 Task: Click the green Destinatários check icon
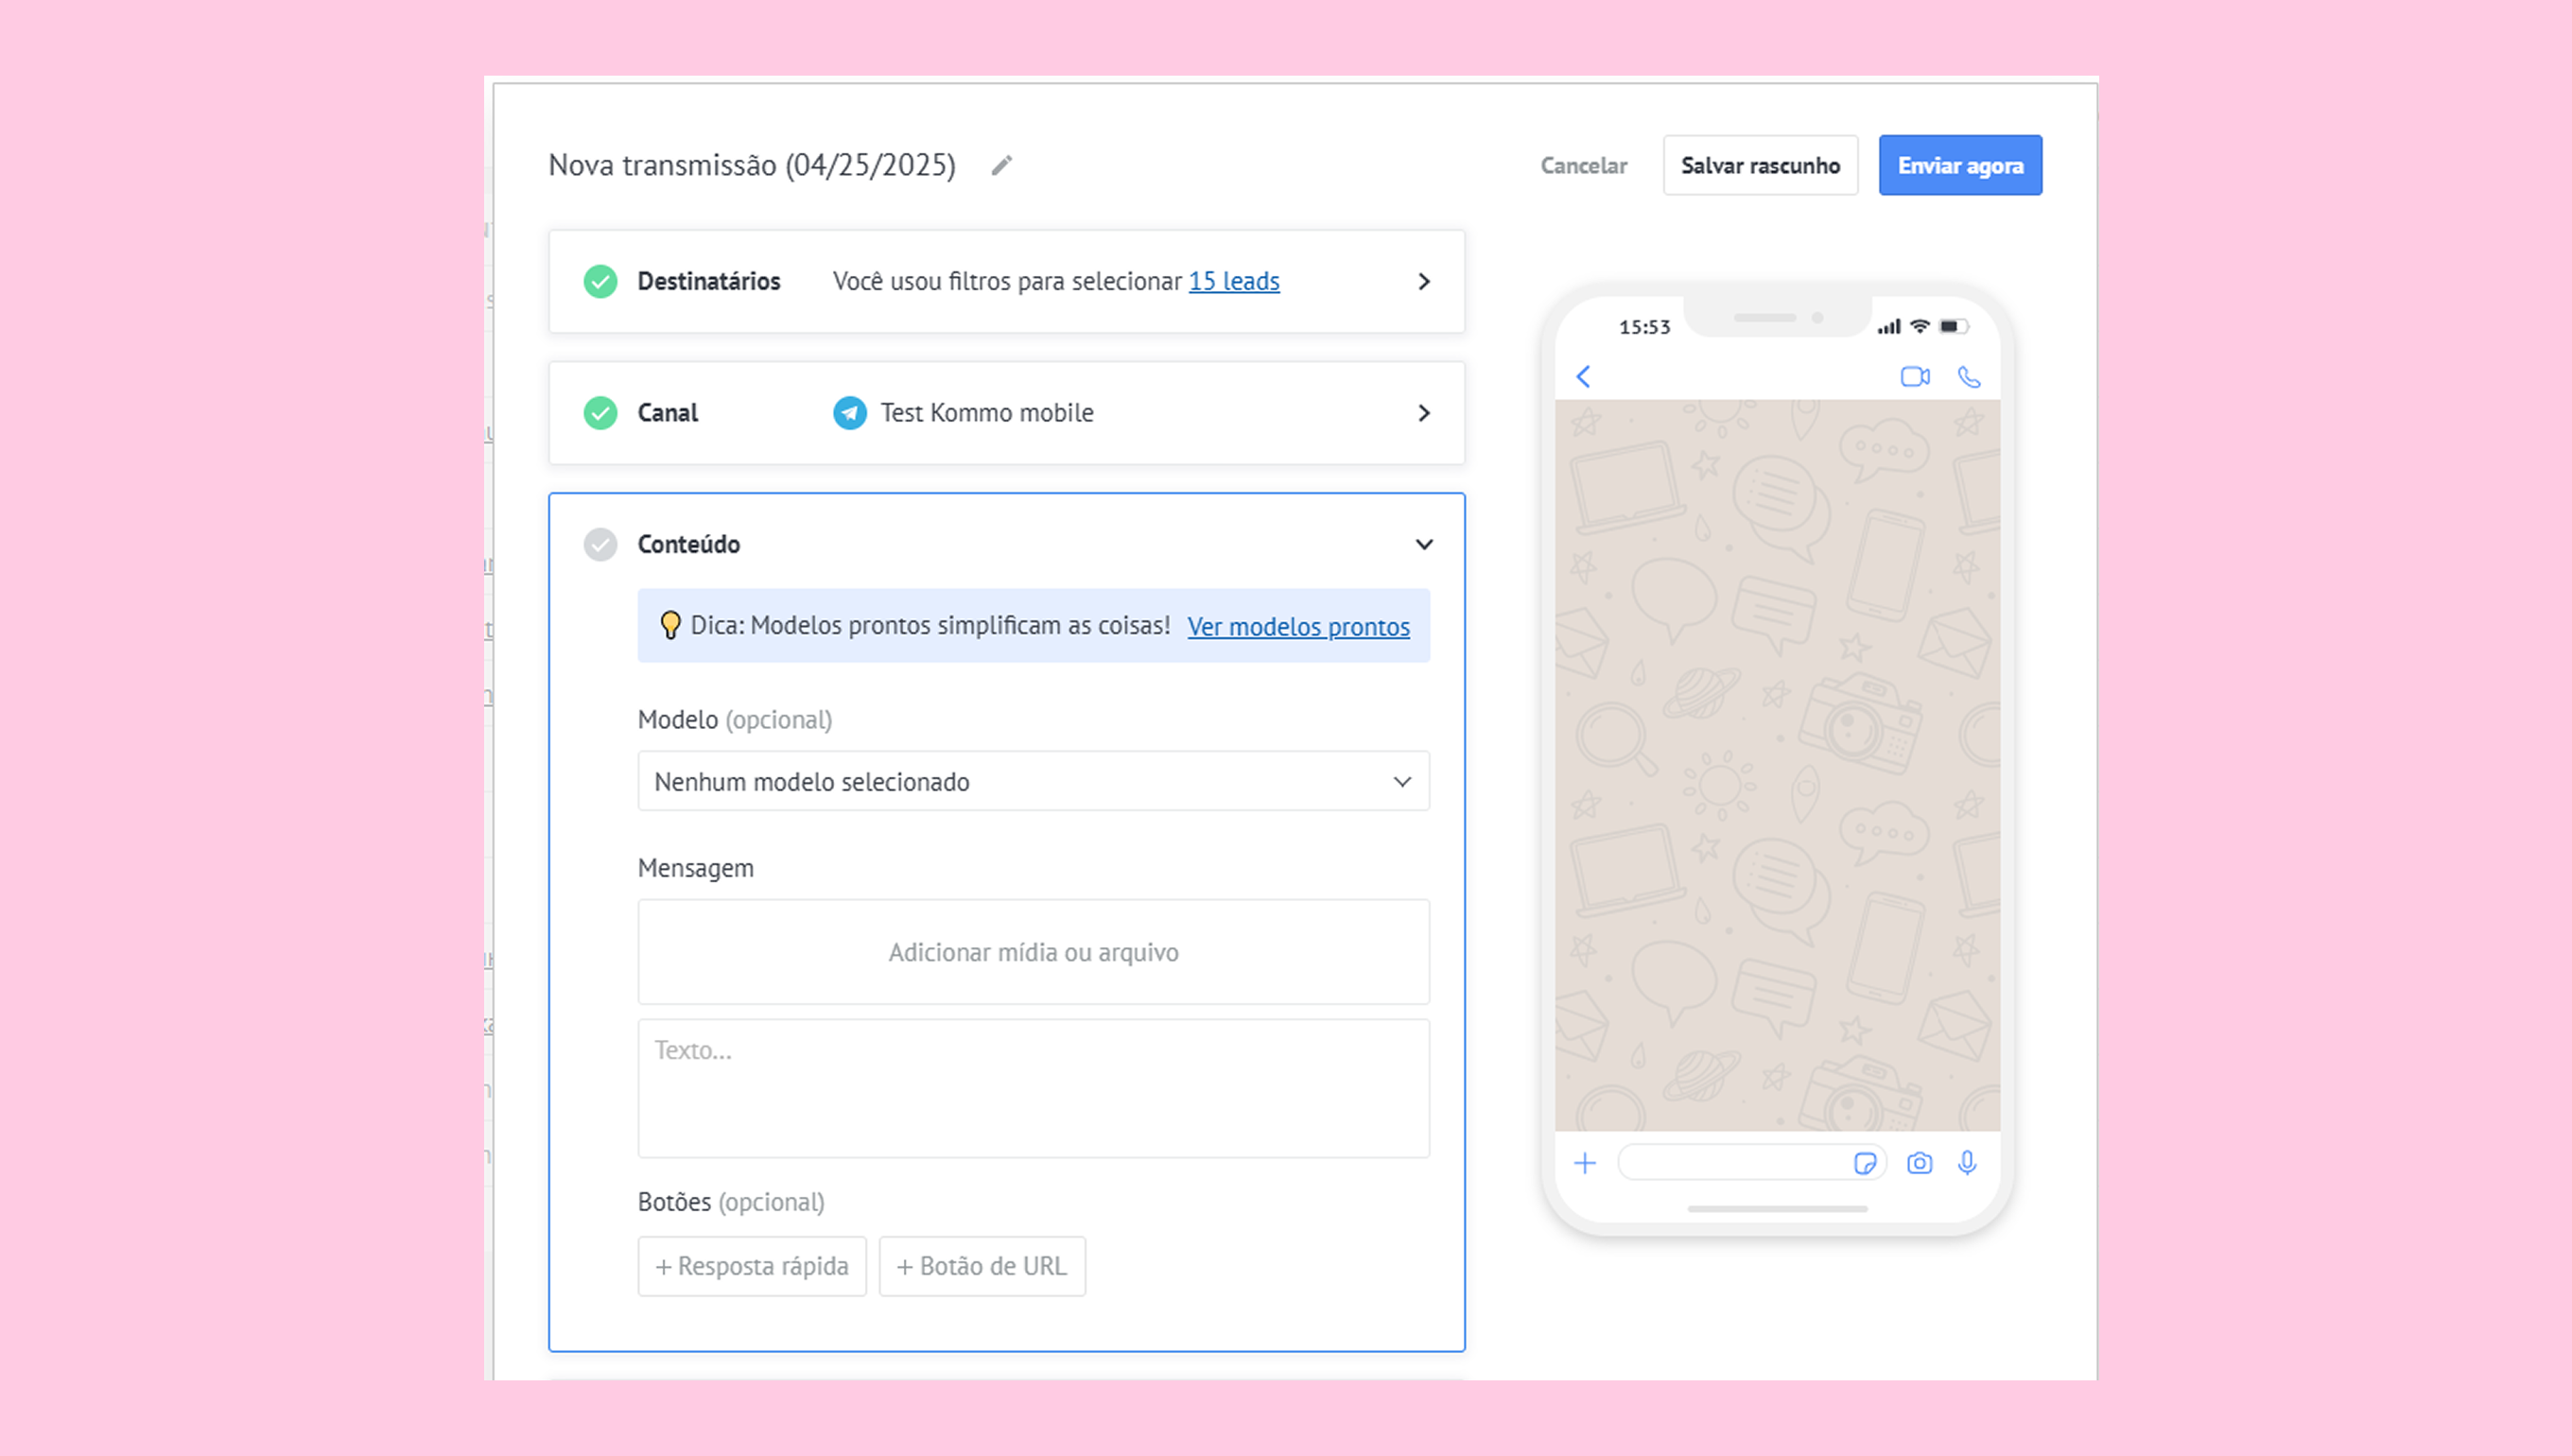click(600, 282)
